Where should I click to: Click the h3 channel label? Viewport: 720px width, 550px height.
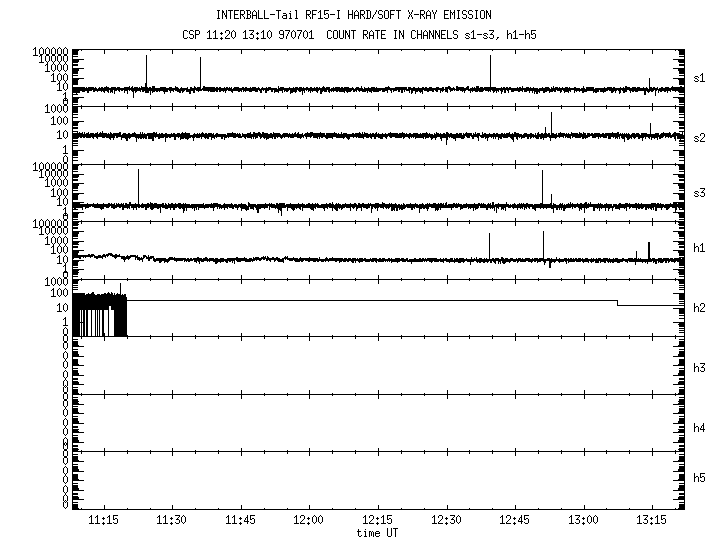pyautogui.click(x=700, y=368)
